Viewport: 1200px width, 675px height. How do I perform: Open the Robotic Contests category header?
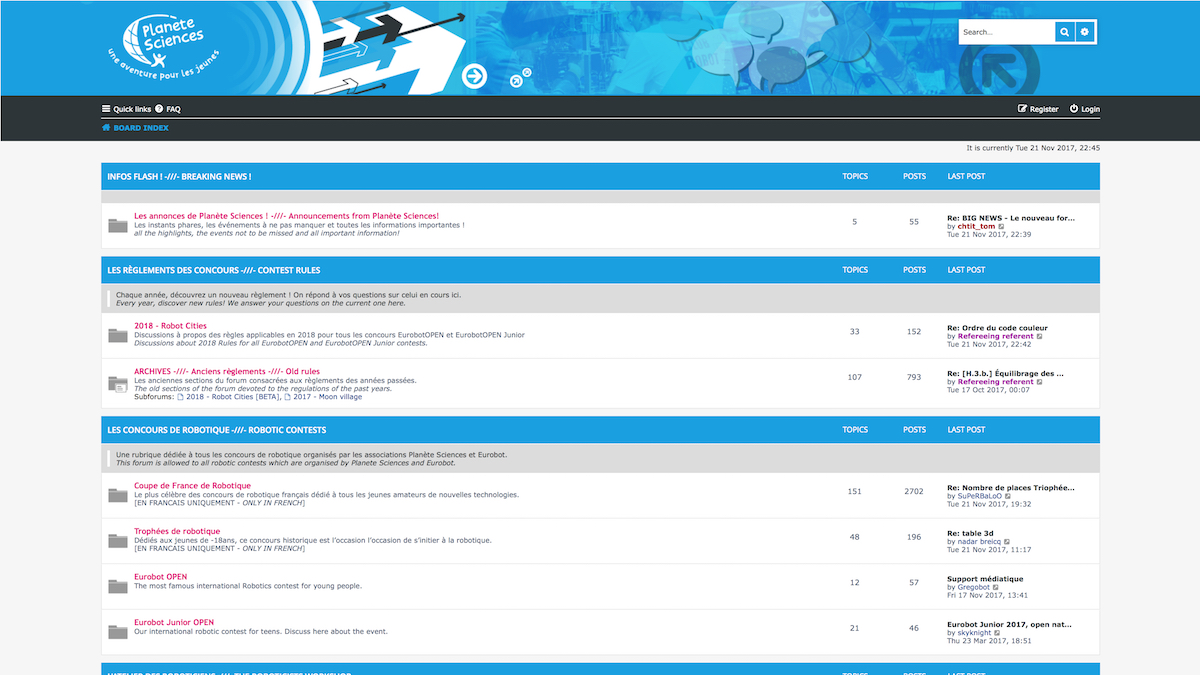click(217, 430)
